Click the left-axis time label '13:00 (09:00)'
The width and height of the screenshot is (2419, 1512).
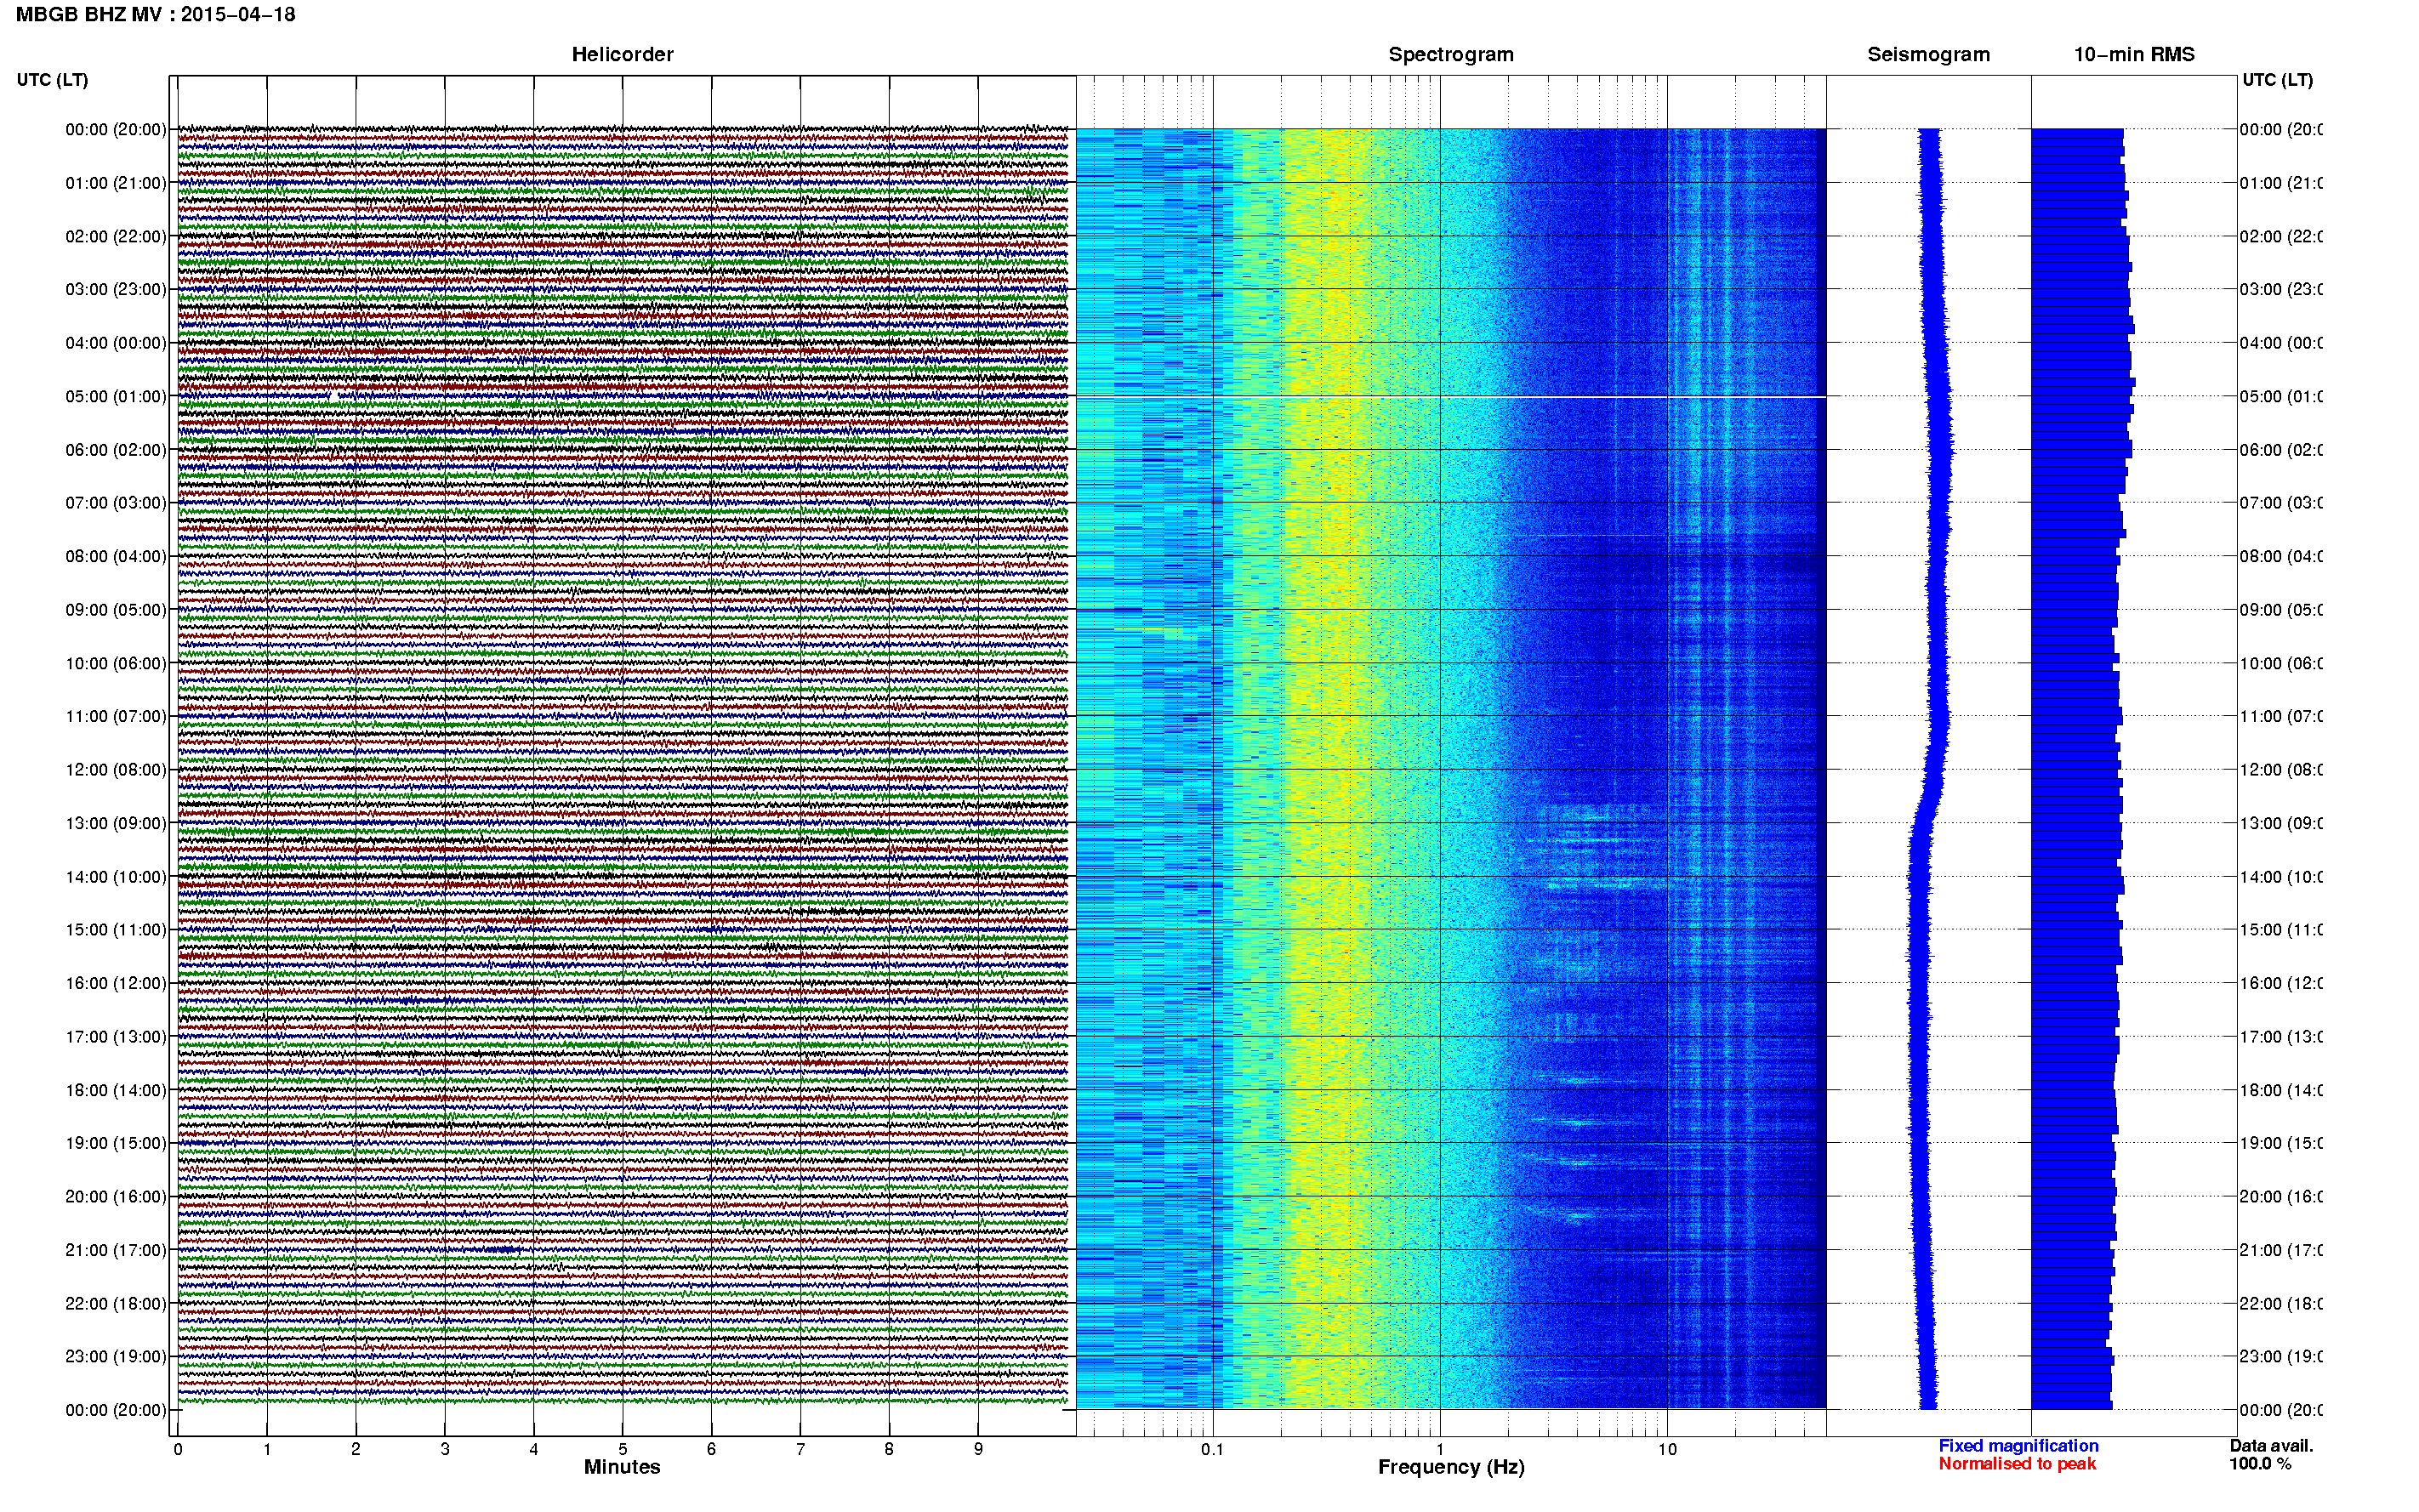tap(116, 824)
